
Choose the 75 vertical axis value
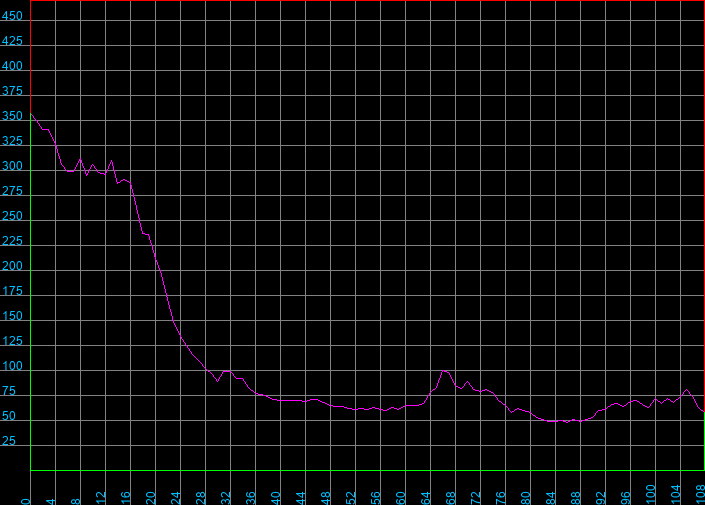coord(9,391)
